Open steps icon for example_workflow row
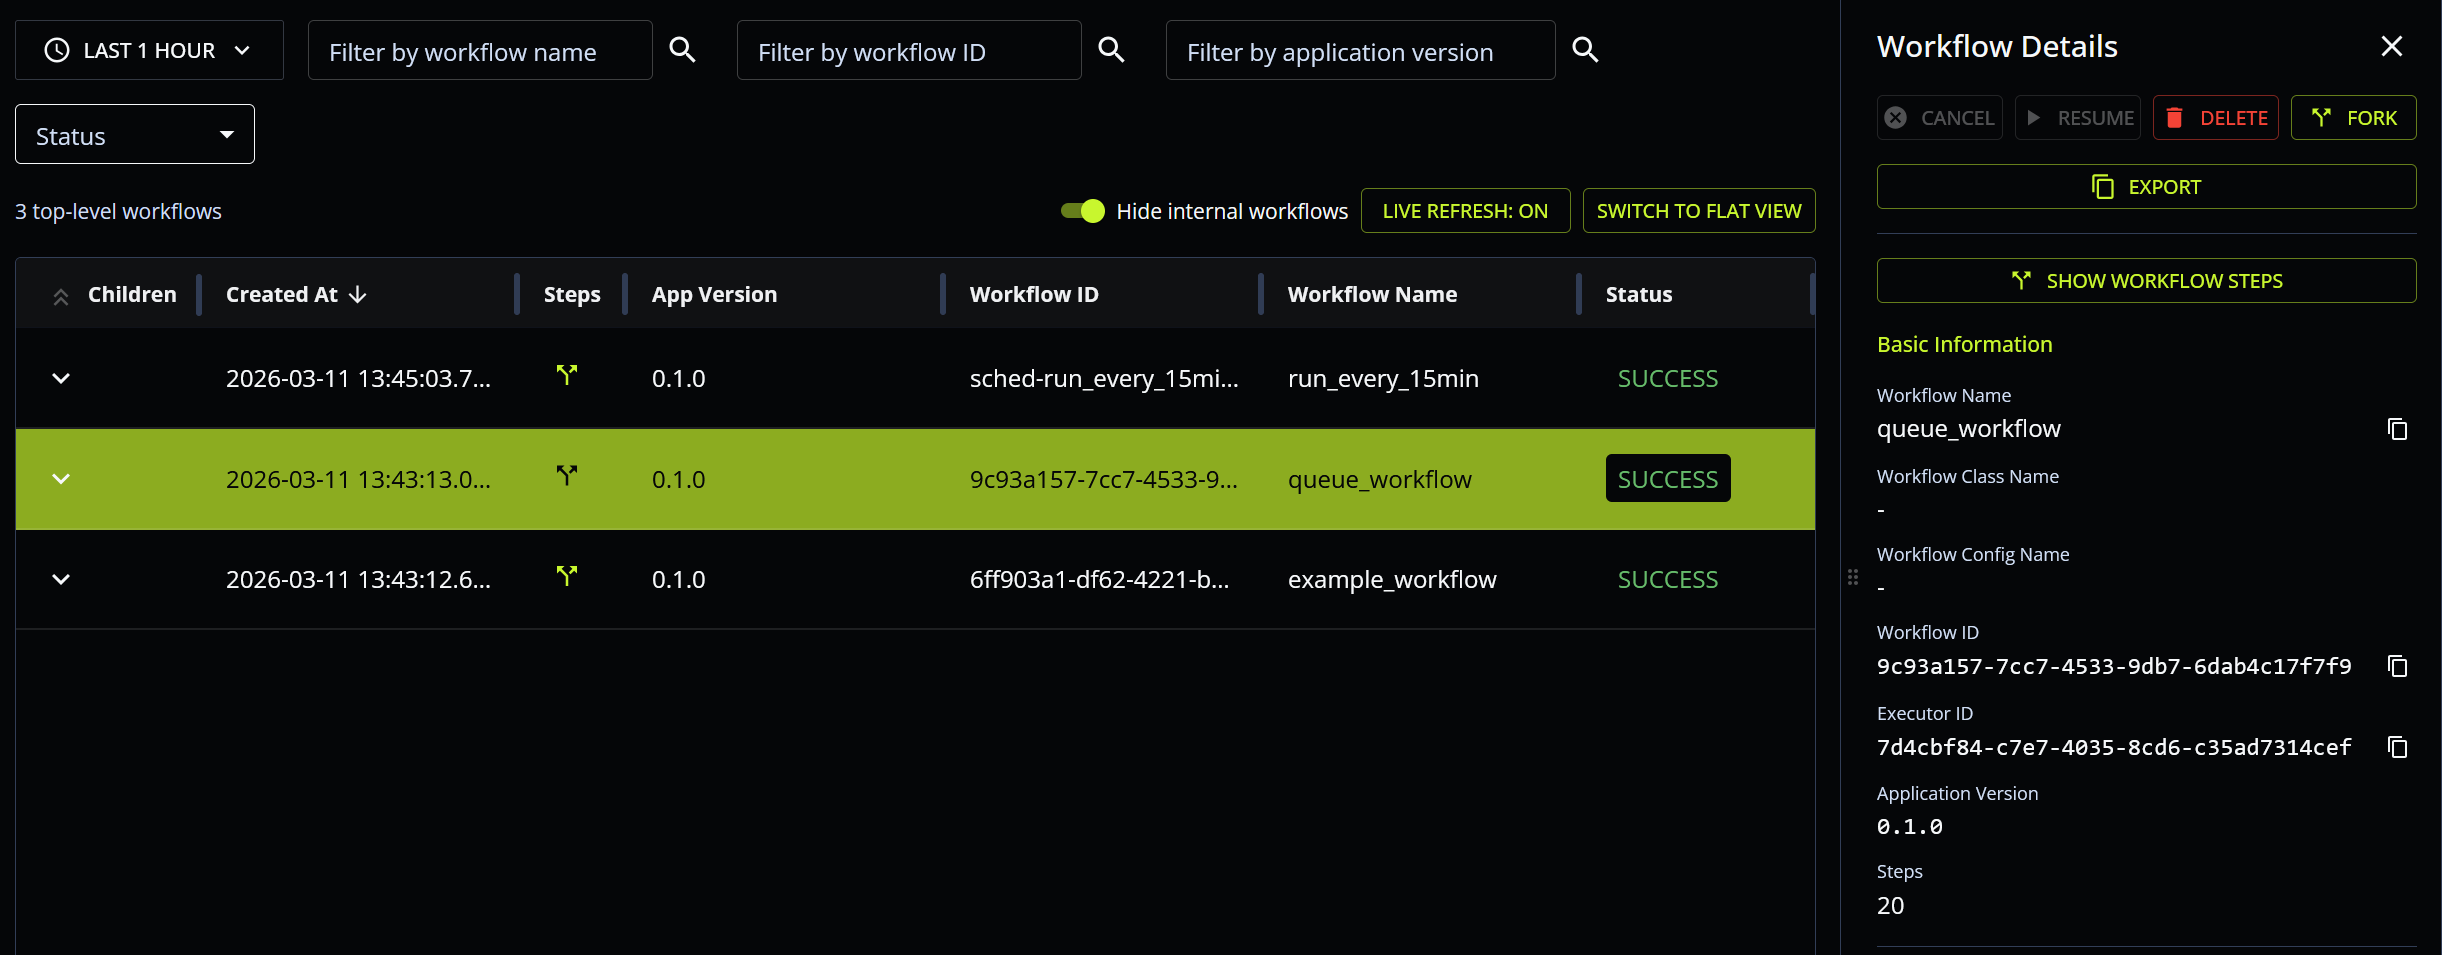 (x=567, y=577)
